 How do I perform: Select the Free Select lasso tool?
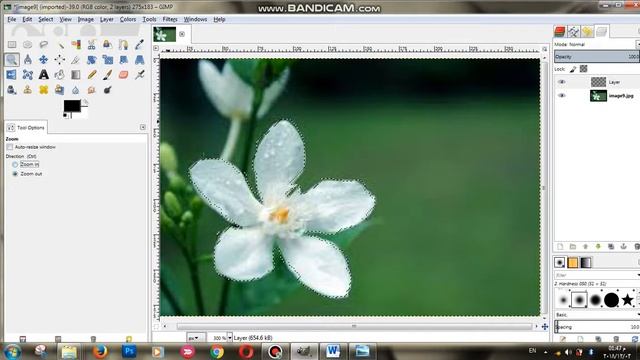(43, 44)
